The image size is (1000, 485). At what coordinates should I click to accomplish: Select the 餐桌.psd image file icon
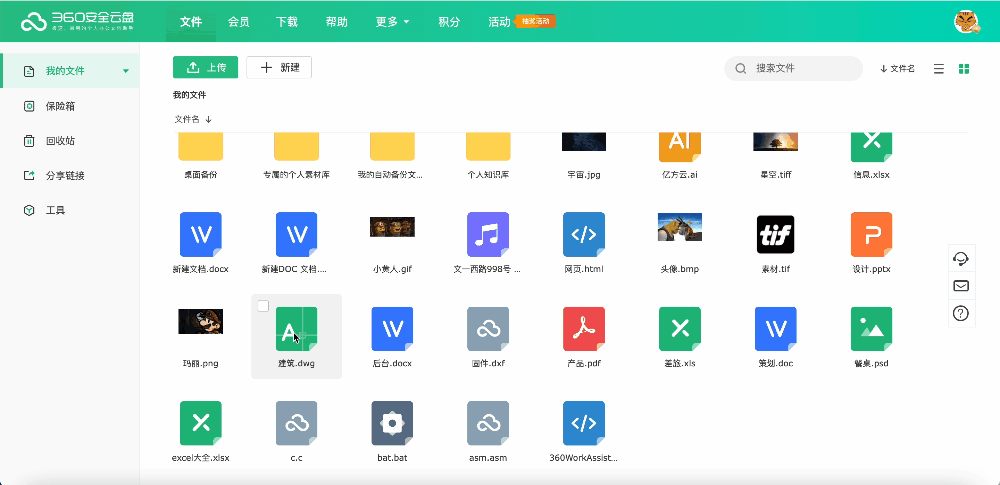pos(871,329)
